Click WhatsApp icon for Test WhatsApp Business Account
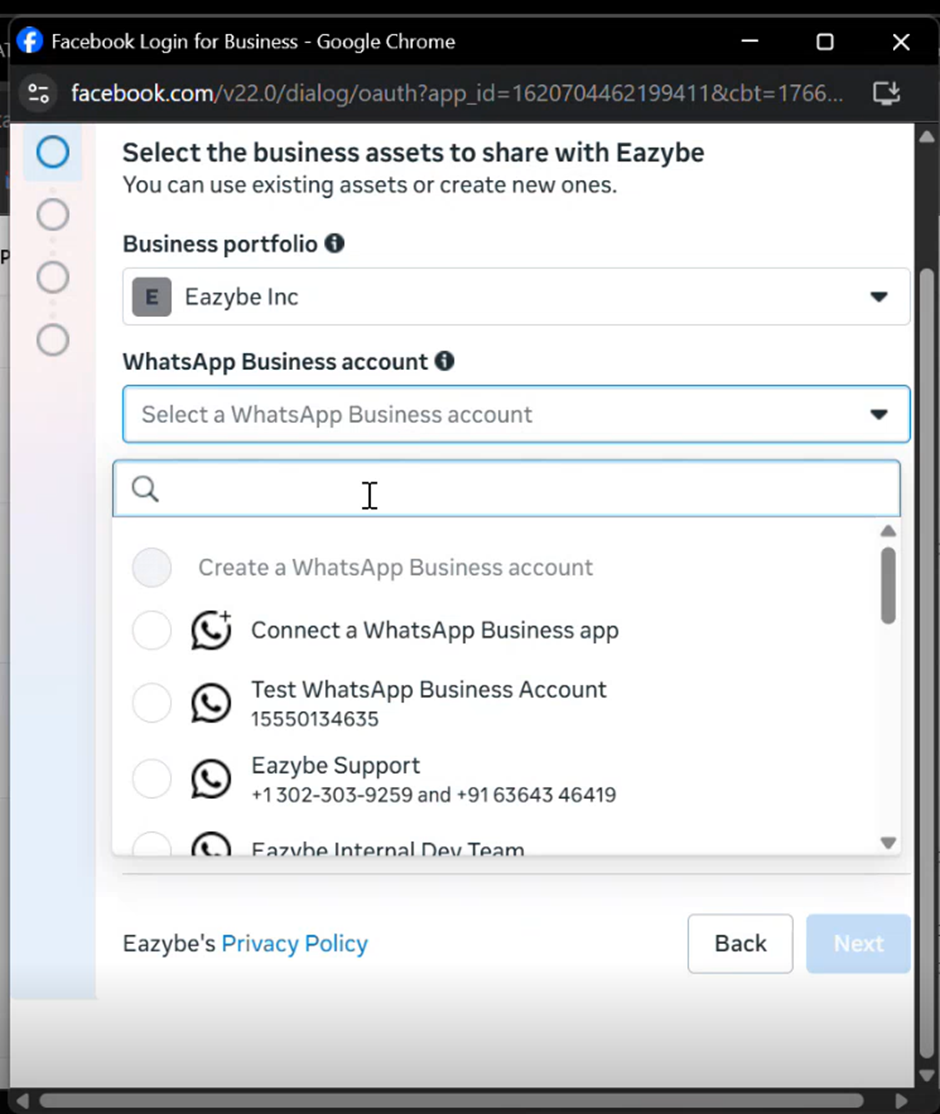 tap(211, 703)
